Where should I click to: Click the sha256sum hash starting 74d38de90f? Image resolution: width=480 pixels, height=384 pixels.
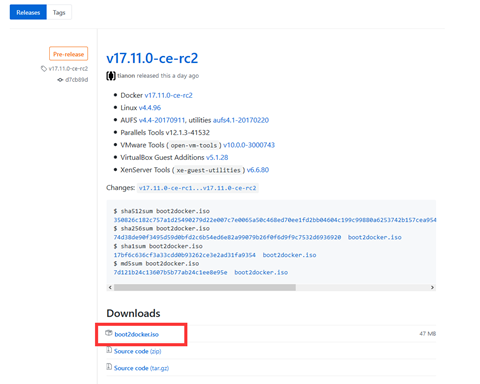(x=227, y=237)
